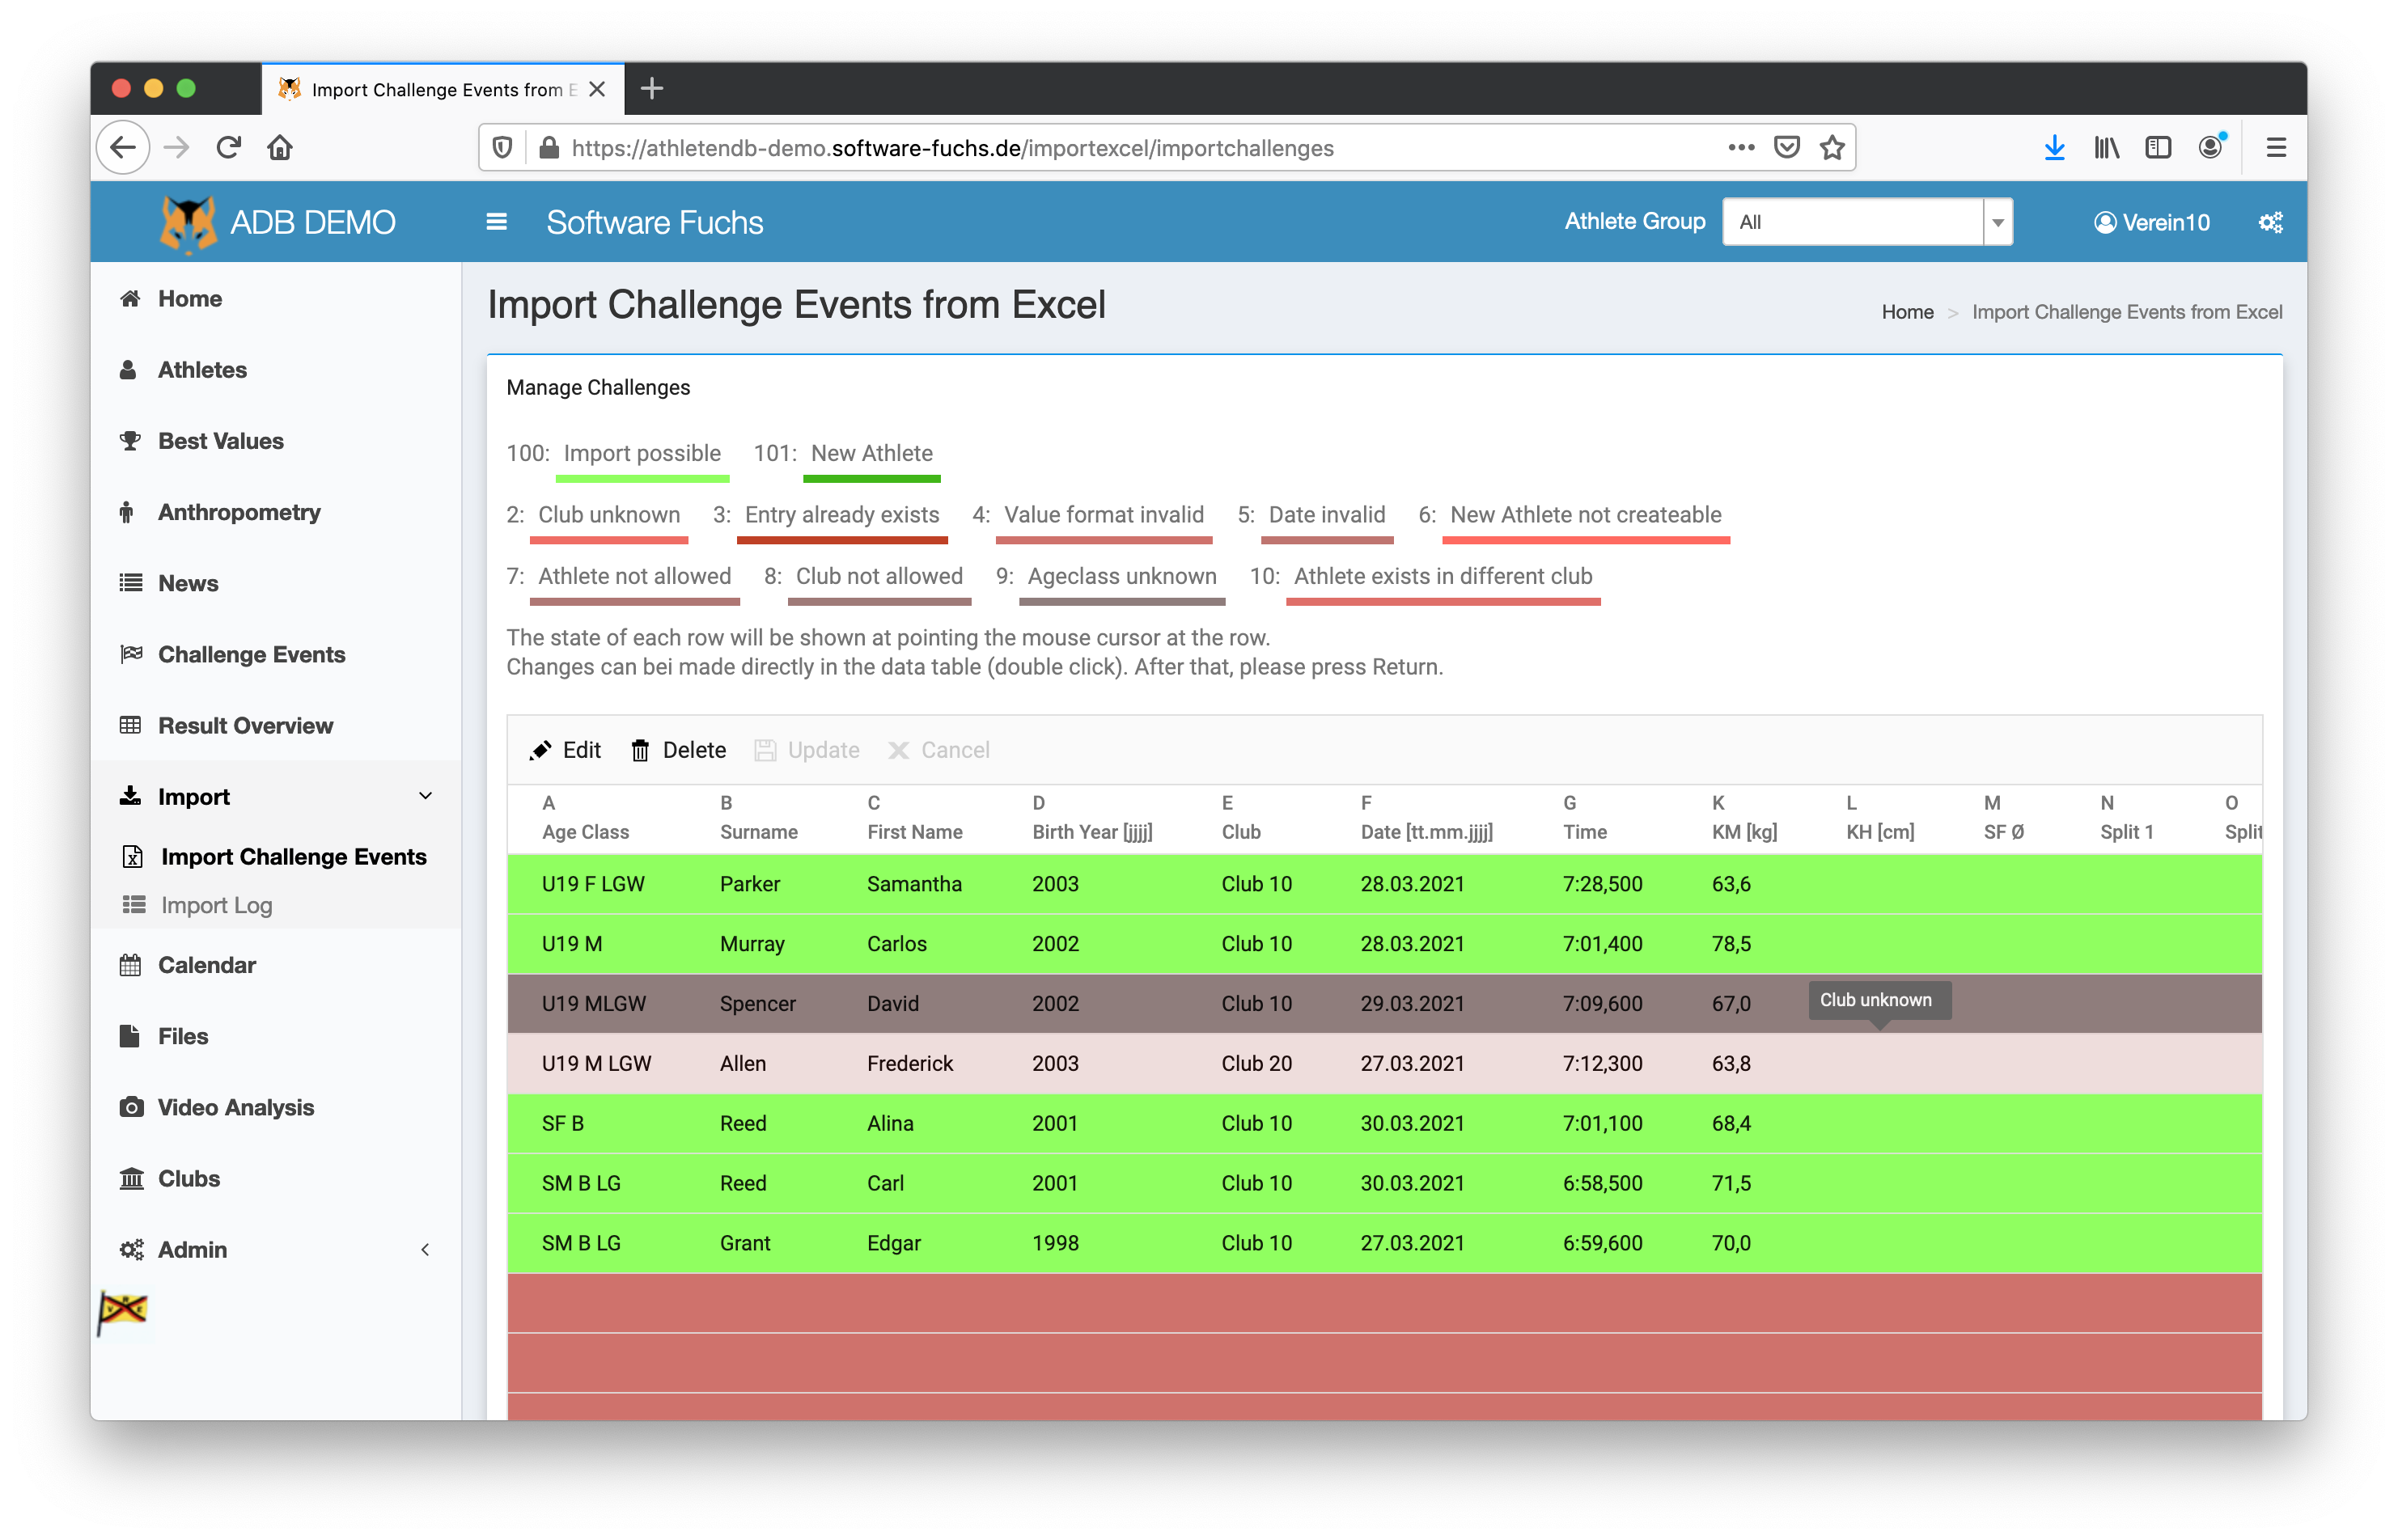Click time '6:58,500' cell
Screen dimensions: 2398x1540
[x=1602, y=1183]
